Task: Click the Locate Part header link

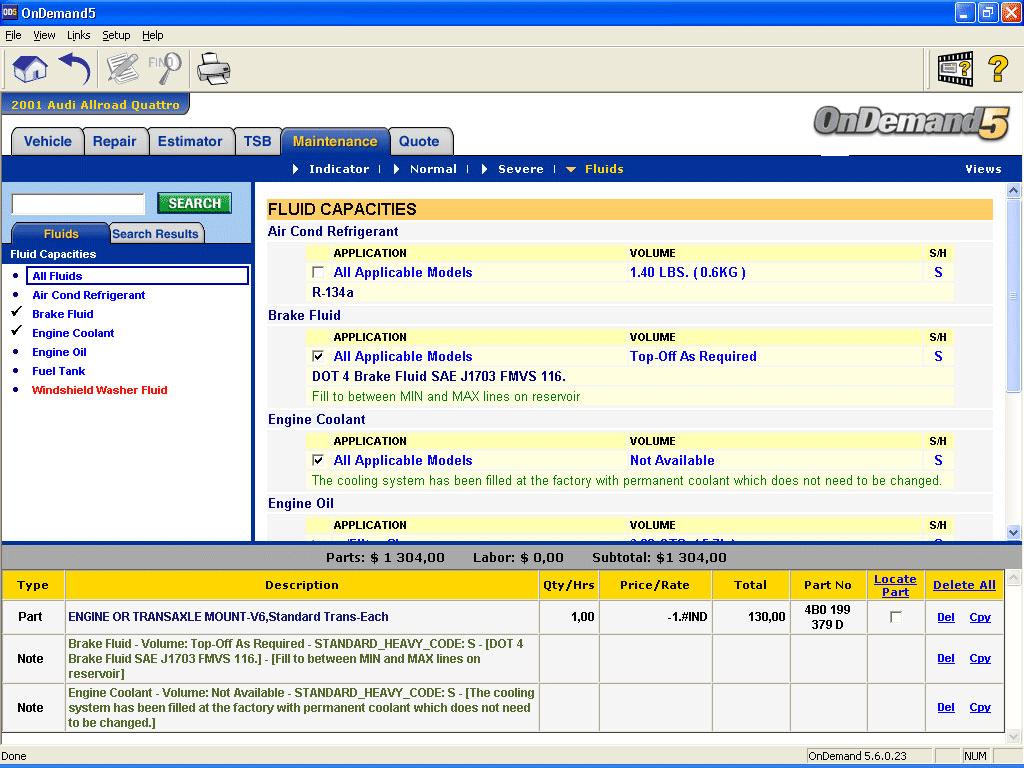Action: pos(895,585)
